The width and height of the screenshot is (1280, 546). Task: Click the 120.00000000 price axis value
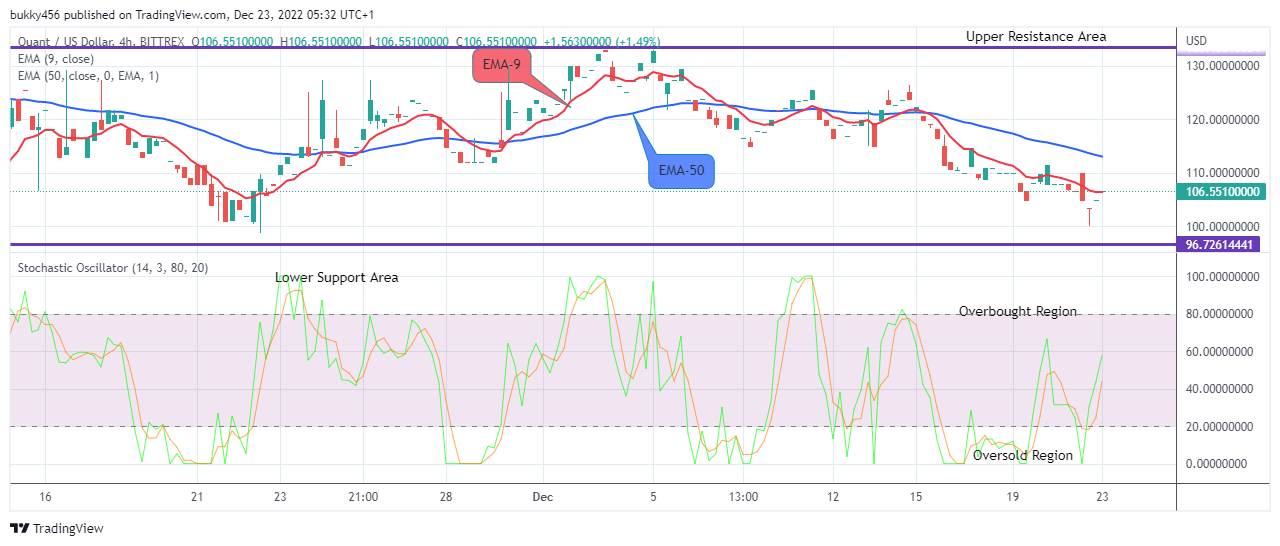click(x=1223, y=119)
